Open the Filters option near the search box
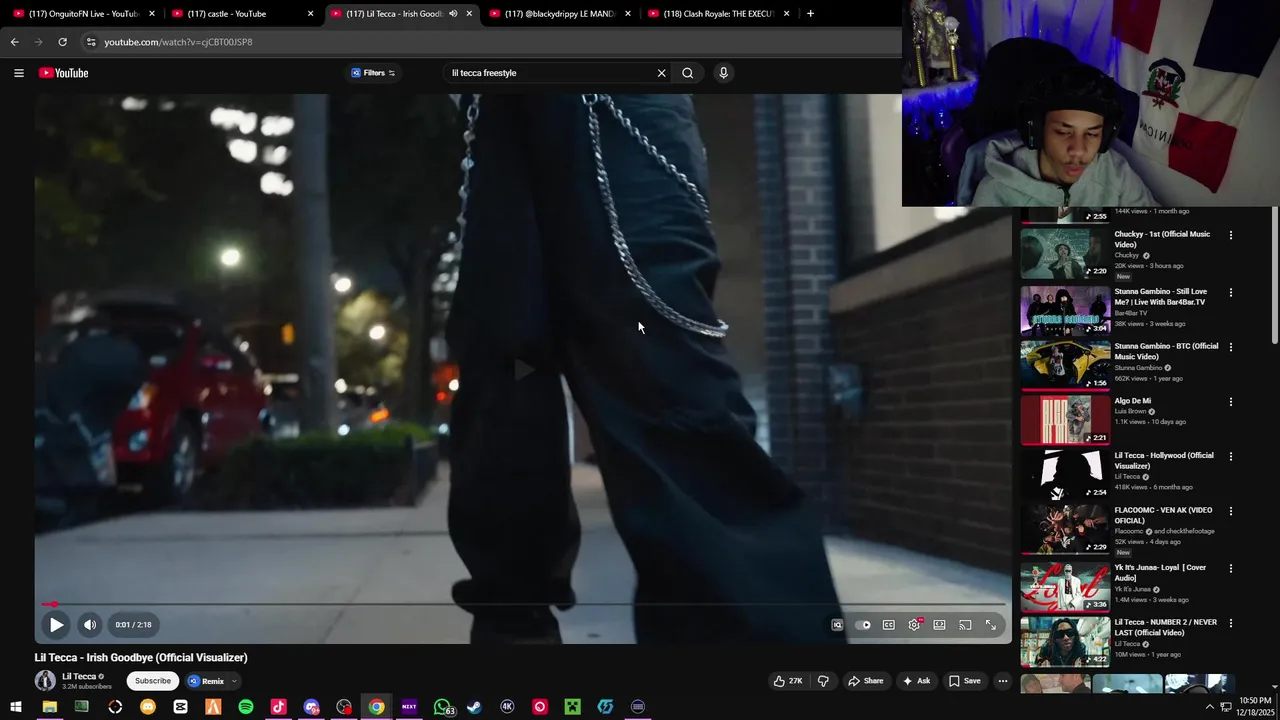Viewport: 1280px width, 720px height. pos(373,73)
